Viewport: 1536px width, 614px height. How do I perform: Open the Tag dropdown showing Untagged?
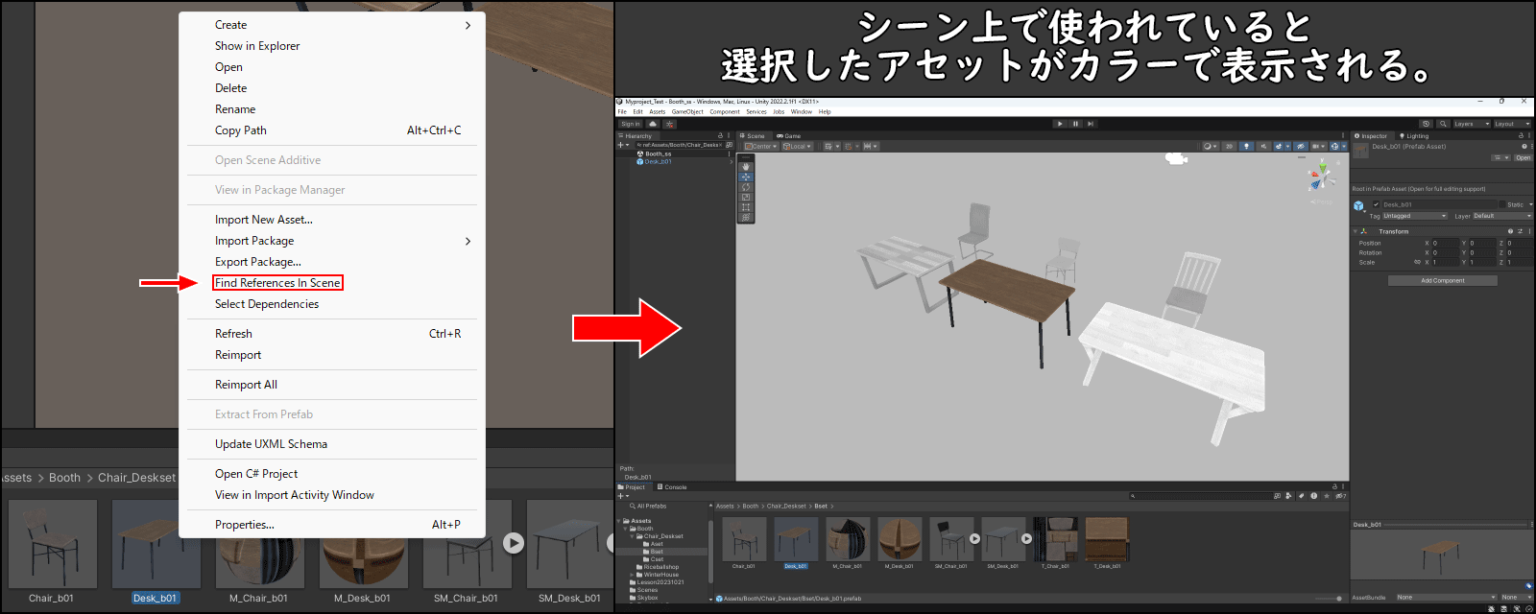[1415, 216]
